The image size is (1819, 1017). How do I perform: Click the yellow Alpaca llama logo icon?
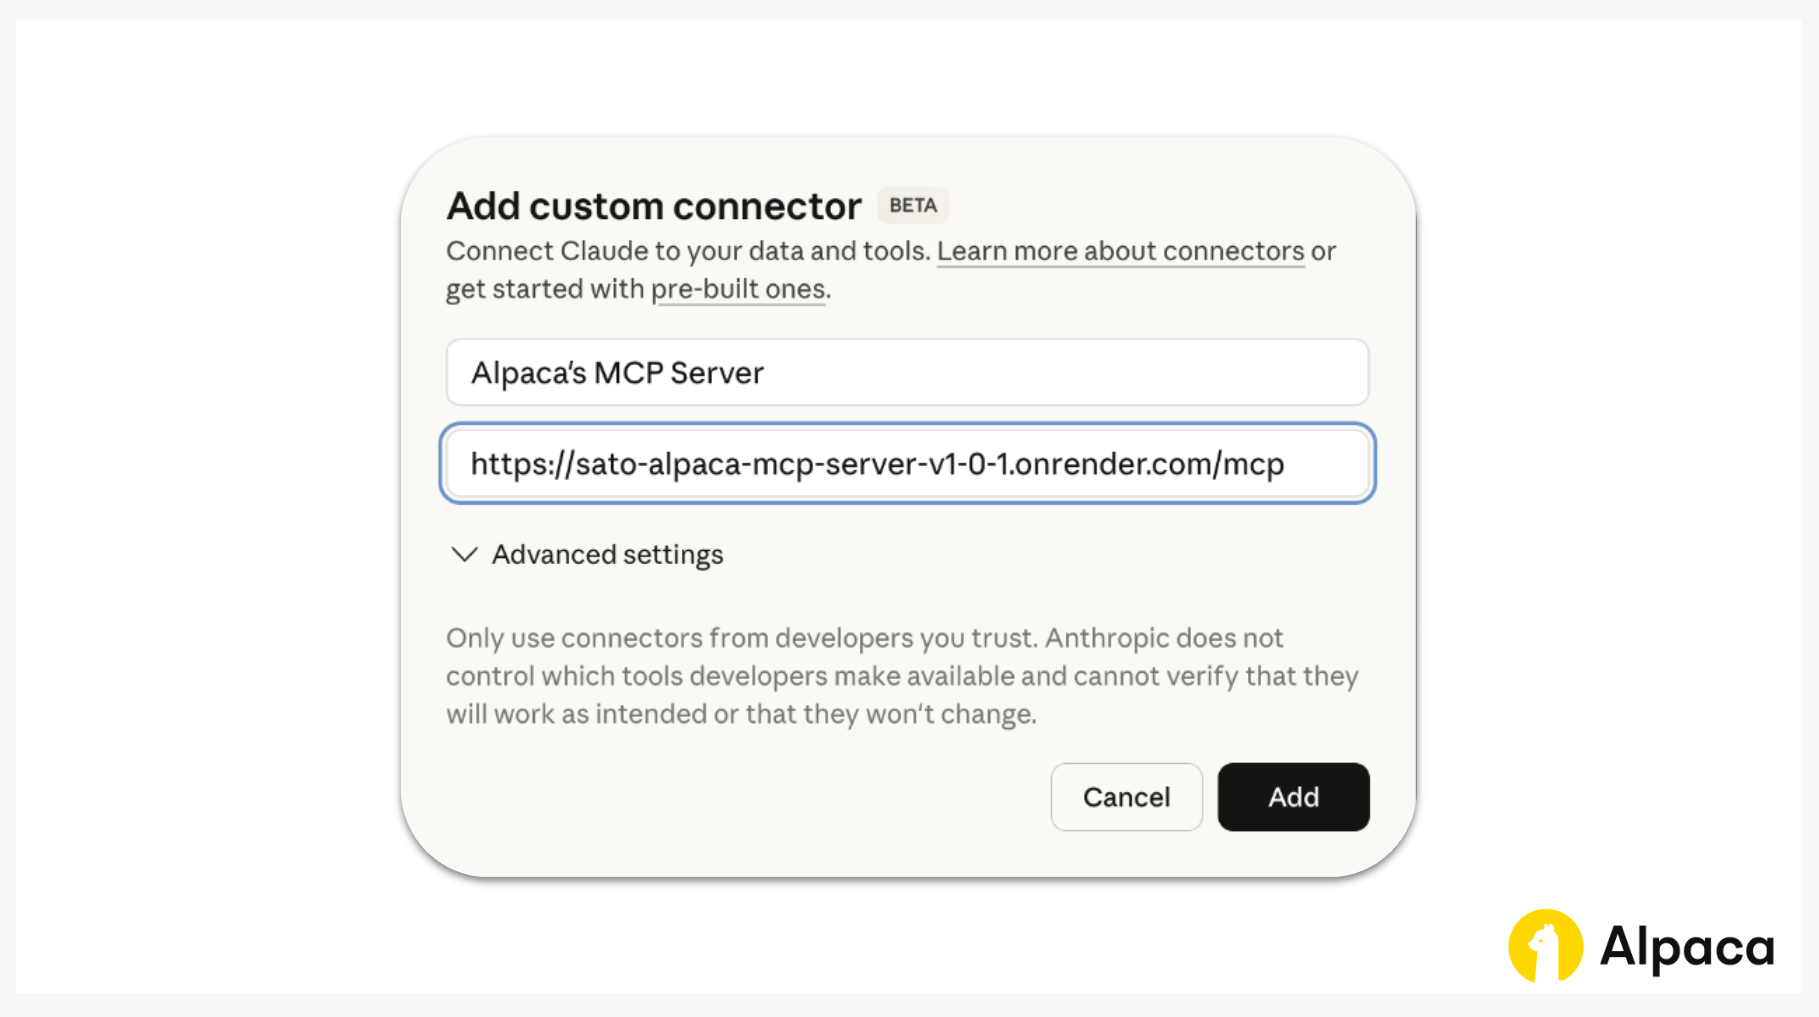pyautogui.click(x=1545, y=945)
